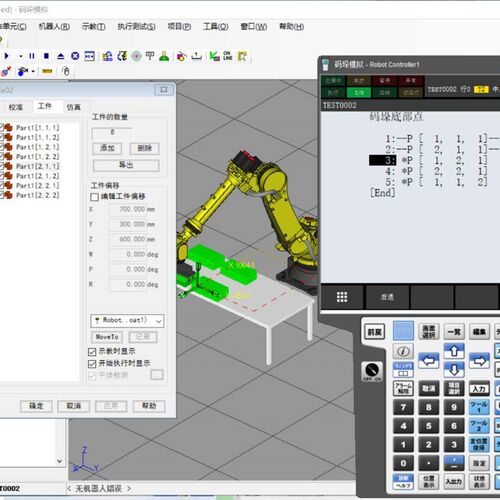This screenshot has height=500, width=500.
Task: Open the 帮助(H) menu
Action: click(291, 26)
